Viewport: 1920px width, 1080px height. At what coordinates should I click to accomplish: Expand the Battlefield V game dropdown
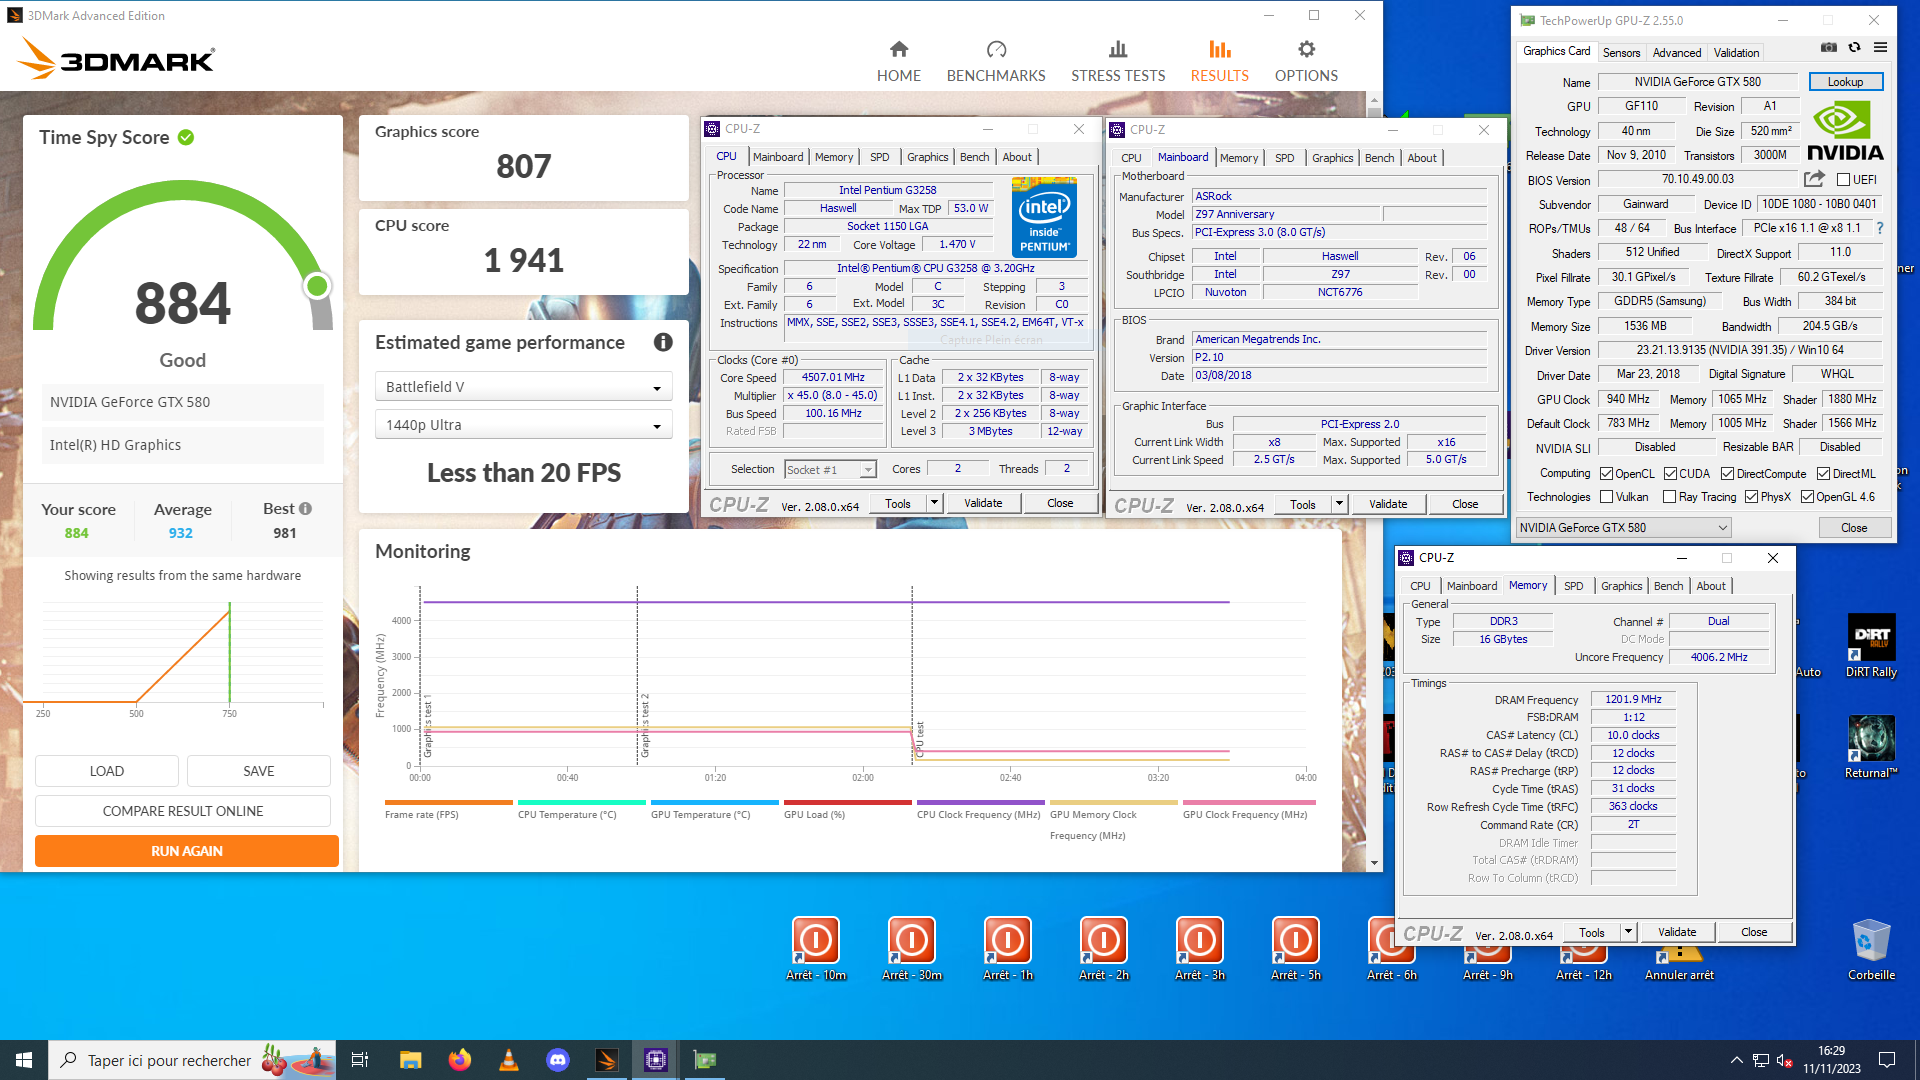click(523, 387)
